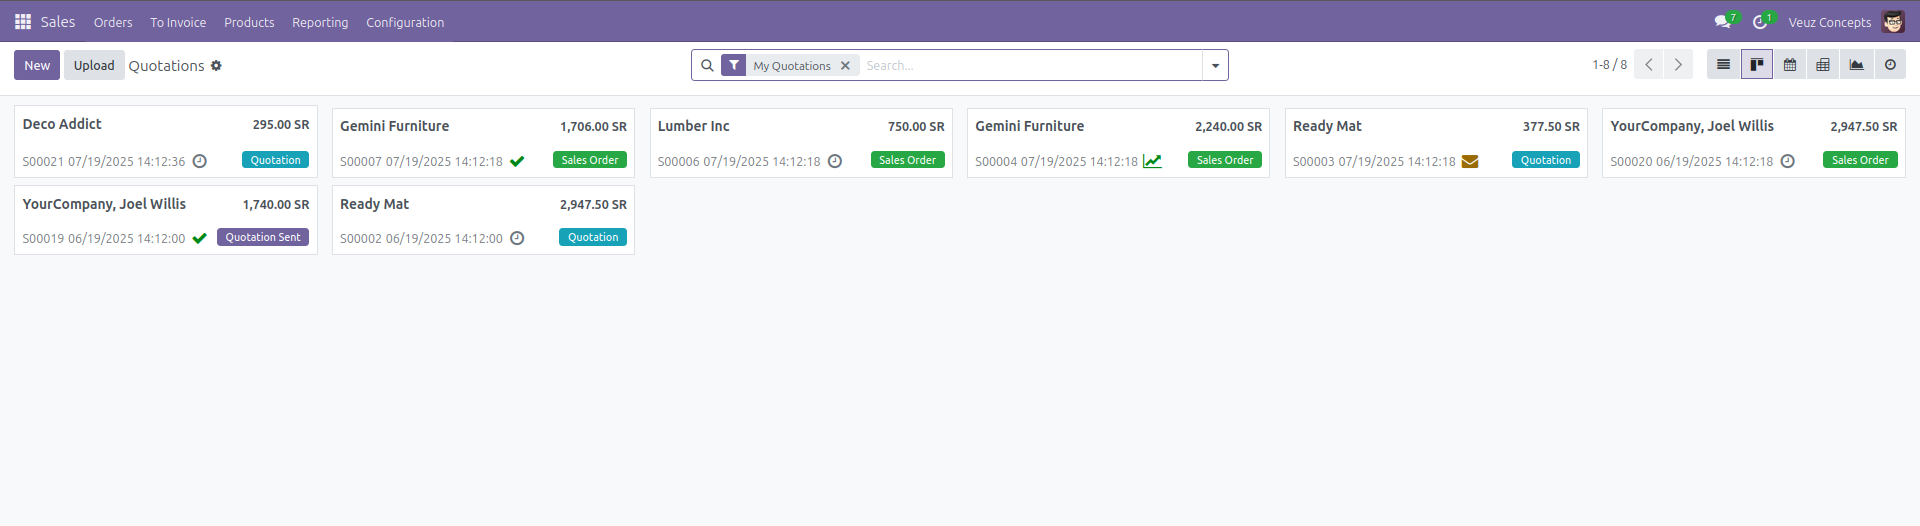This screenshot has height=526, width=1920.
Task: Open the user avatar menu
Action: pyautogui.click(x=1893, y=22)
